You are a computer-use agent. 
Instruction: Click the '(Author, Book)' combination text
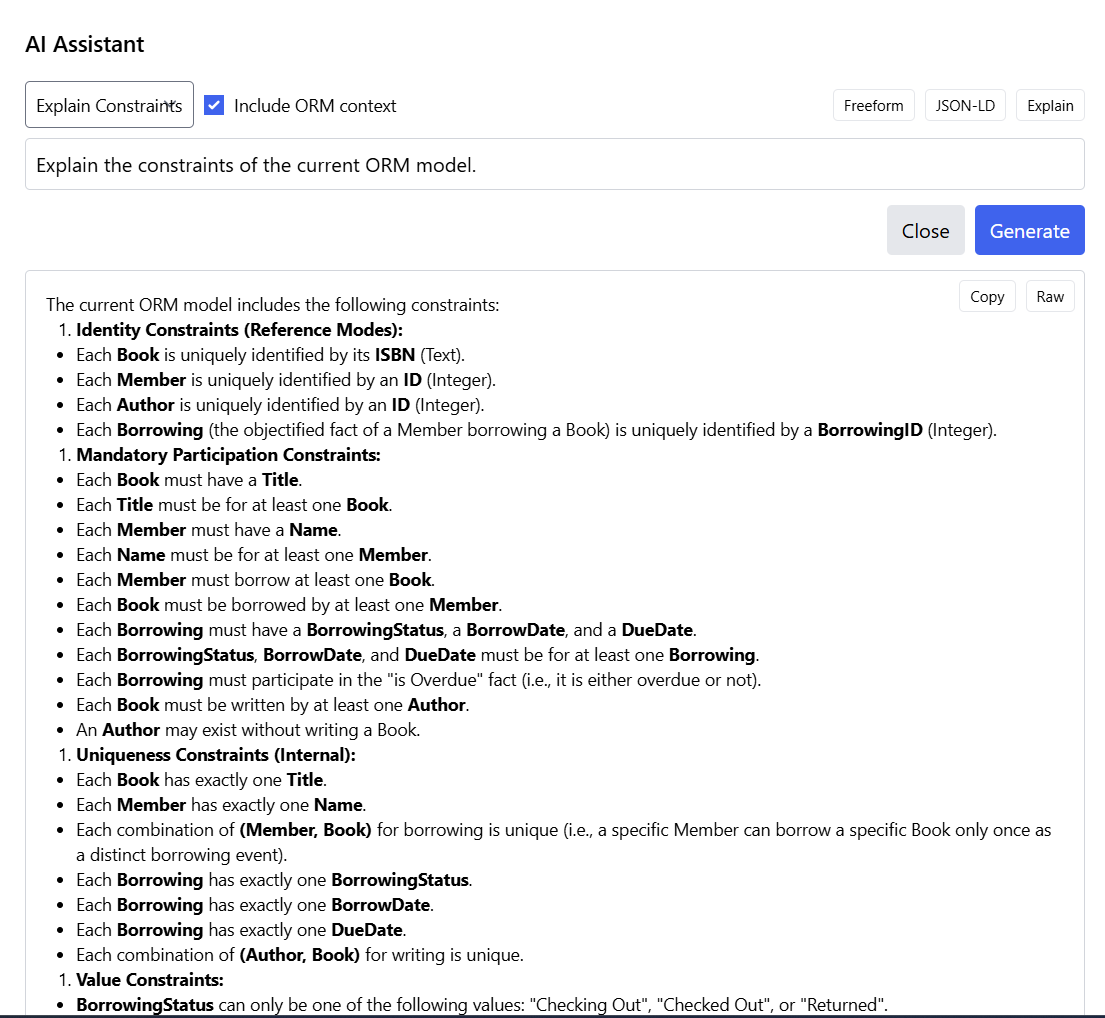(x=300, y=955)
